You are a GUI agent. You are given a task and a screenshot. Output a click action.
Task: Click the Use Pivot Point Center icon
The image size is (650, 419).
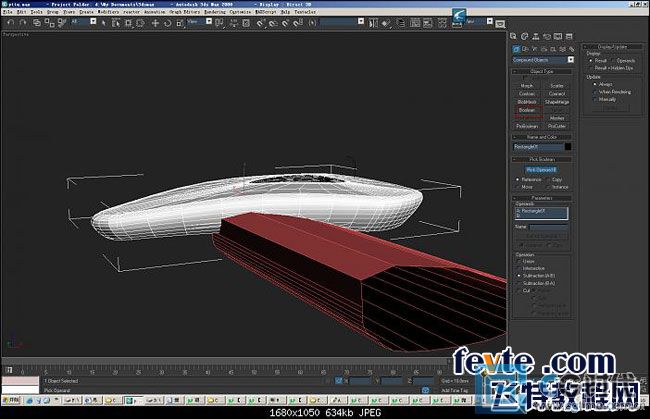click(x=219, y=23)
